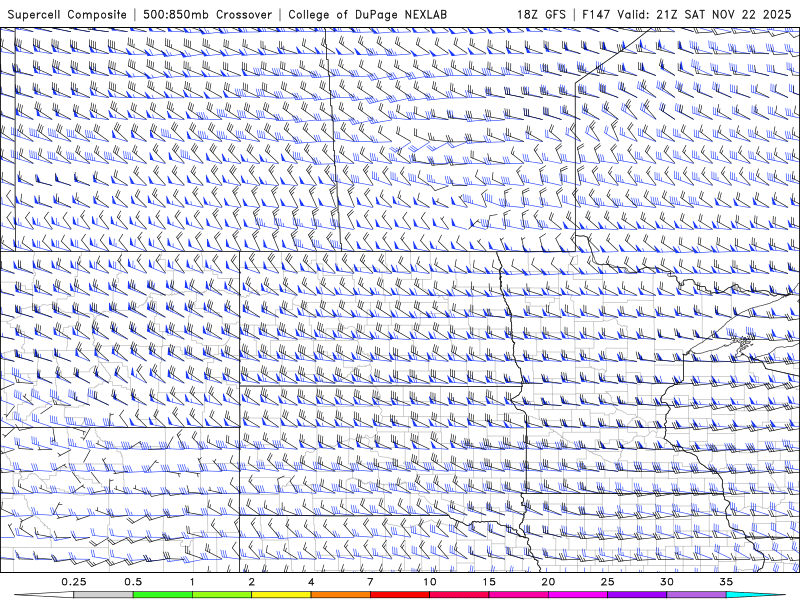
Task: Click the "35" legend value
Action: pos(726,582)
